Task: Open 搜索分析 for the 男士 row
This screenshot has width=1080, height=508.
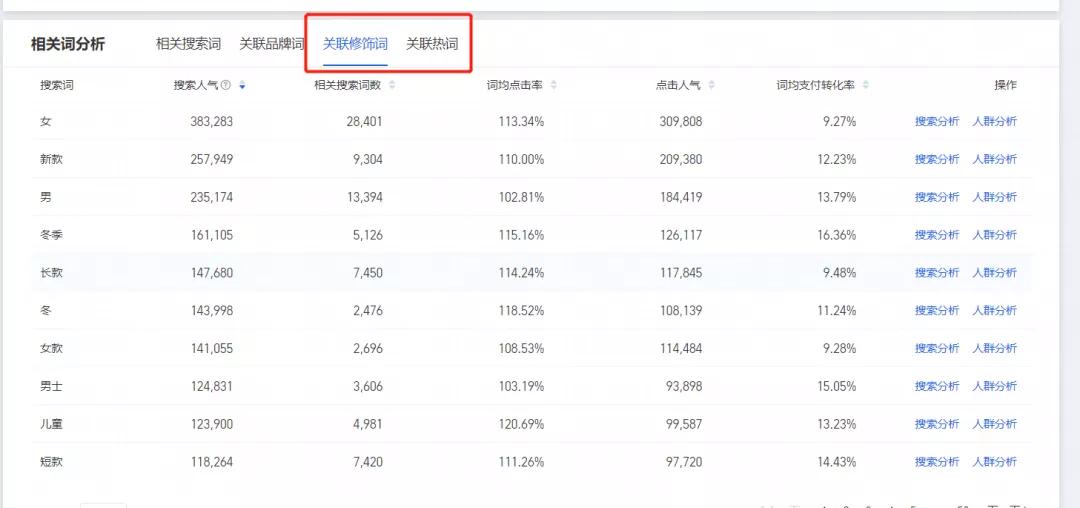Action: click(937, 387)
